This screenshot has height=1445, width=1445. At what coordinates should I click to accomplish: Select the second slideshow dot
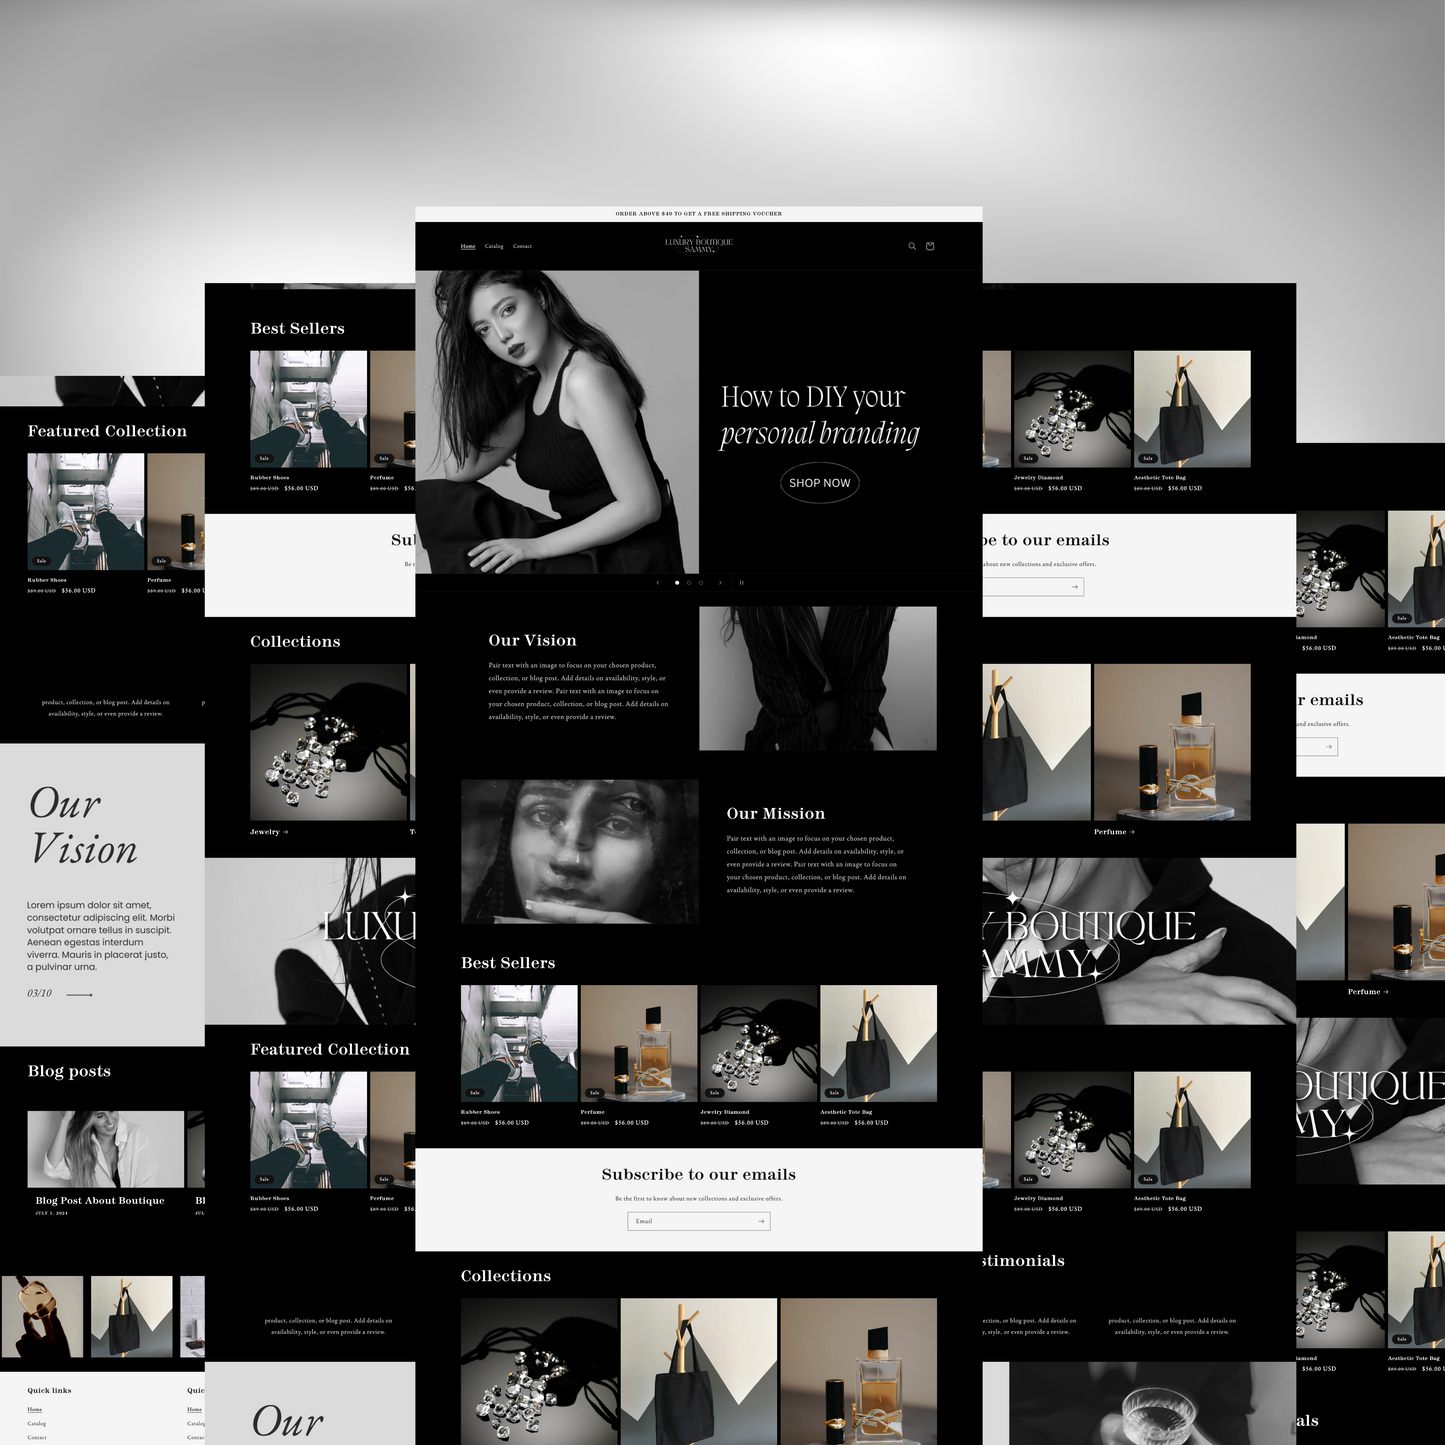(x=689, y=582)
